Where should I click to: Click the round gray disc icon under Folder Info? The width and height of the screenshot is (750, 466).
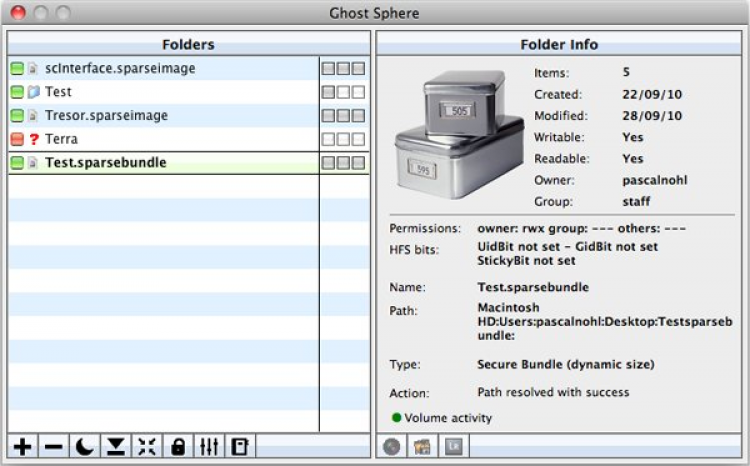click(392, 447)
